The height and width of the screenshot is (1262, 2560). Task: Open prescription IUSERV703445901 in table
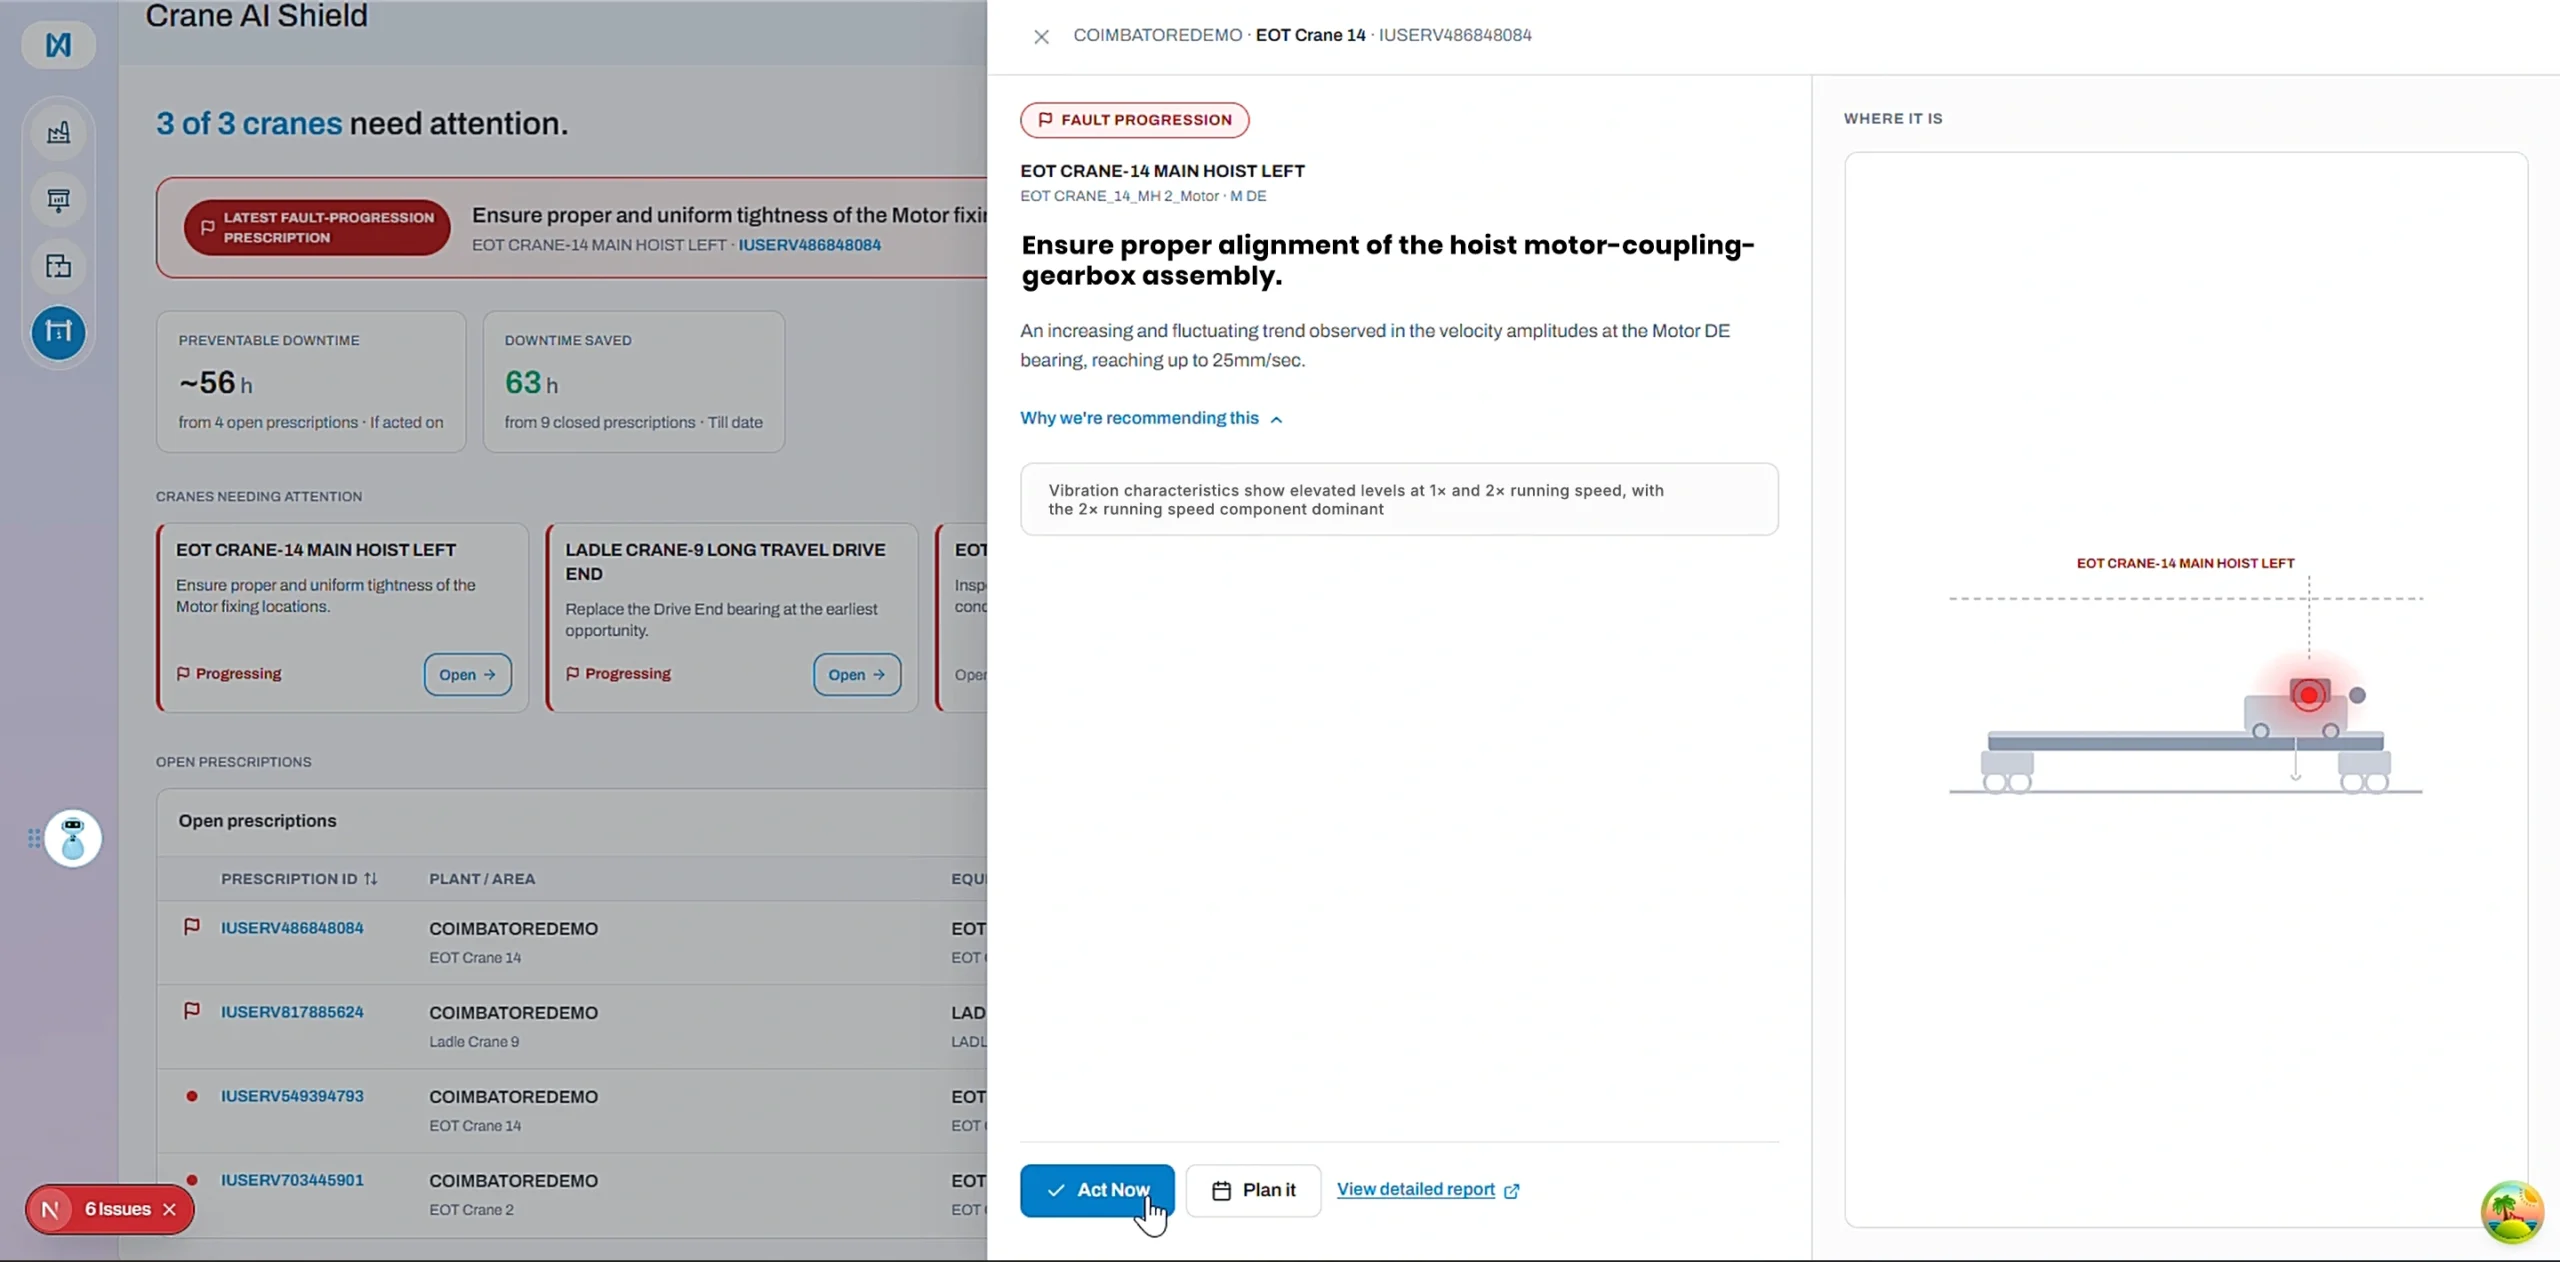(292, 1180)
